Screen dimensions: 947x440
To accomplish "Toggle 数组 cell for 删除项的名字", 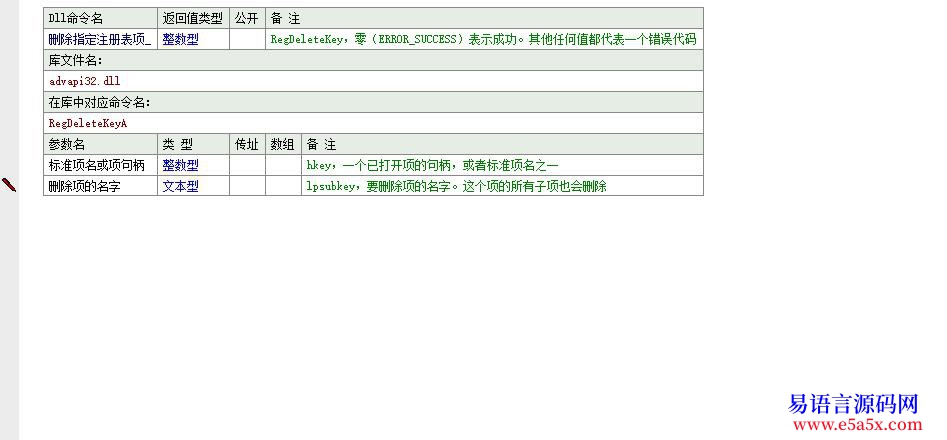I will pyautogui.click(x=283, y=186).
